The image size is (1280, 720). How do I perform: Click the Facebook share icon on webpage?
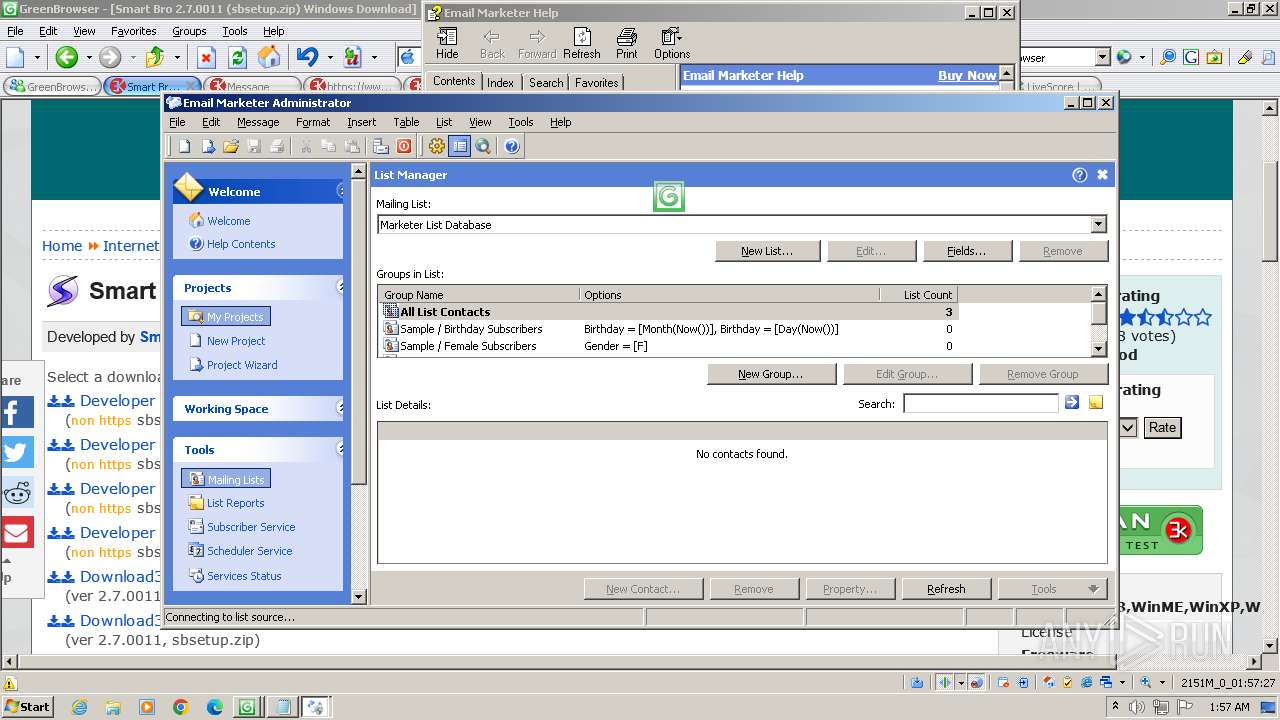tap(17, 412)
